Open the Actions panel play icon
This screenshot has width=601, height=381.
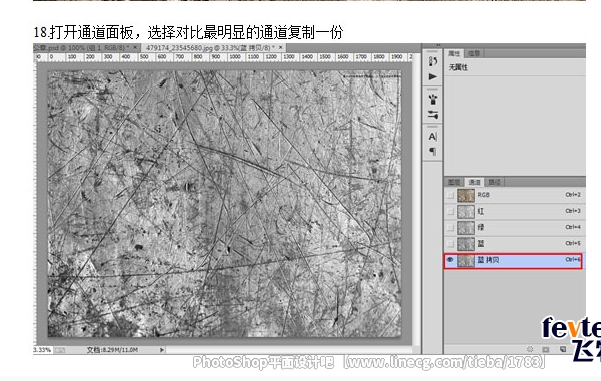point(432,76)
